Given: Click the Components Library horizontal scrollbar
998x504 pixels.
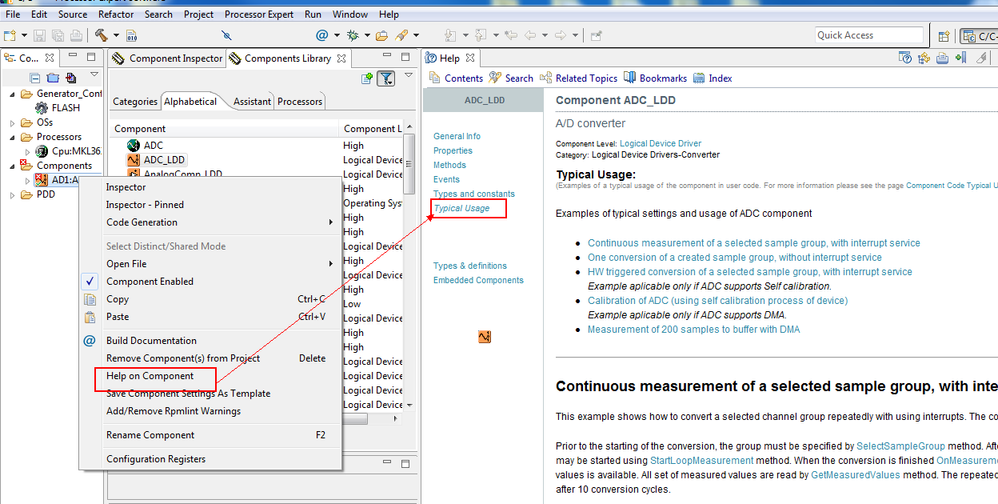Looking at the screenshot, I should (x=355, y=419).
